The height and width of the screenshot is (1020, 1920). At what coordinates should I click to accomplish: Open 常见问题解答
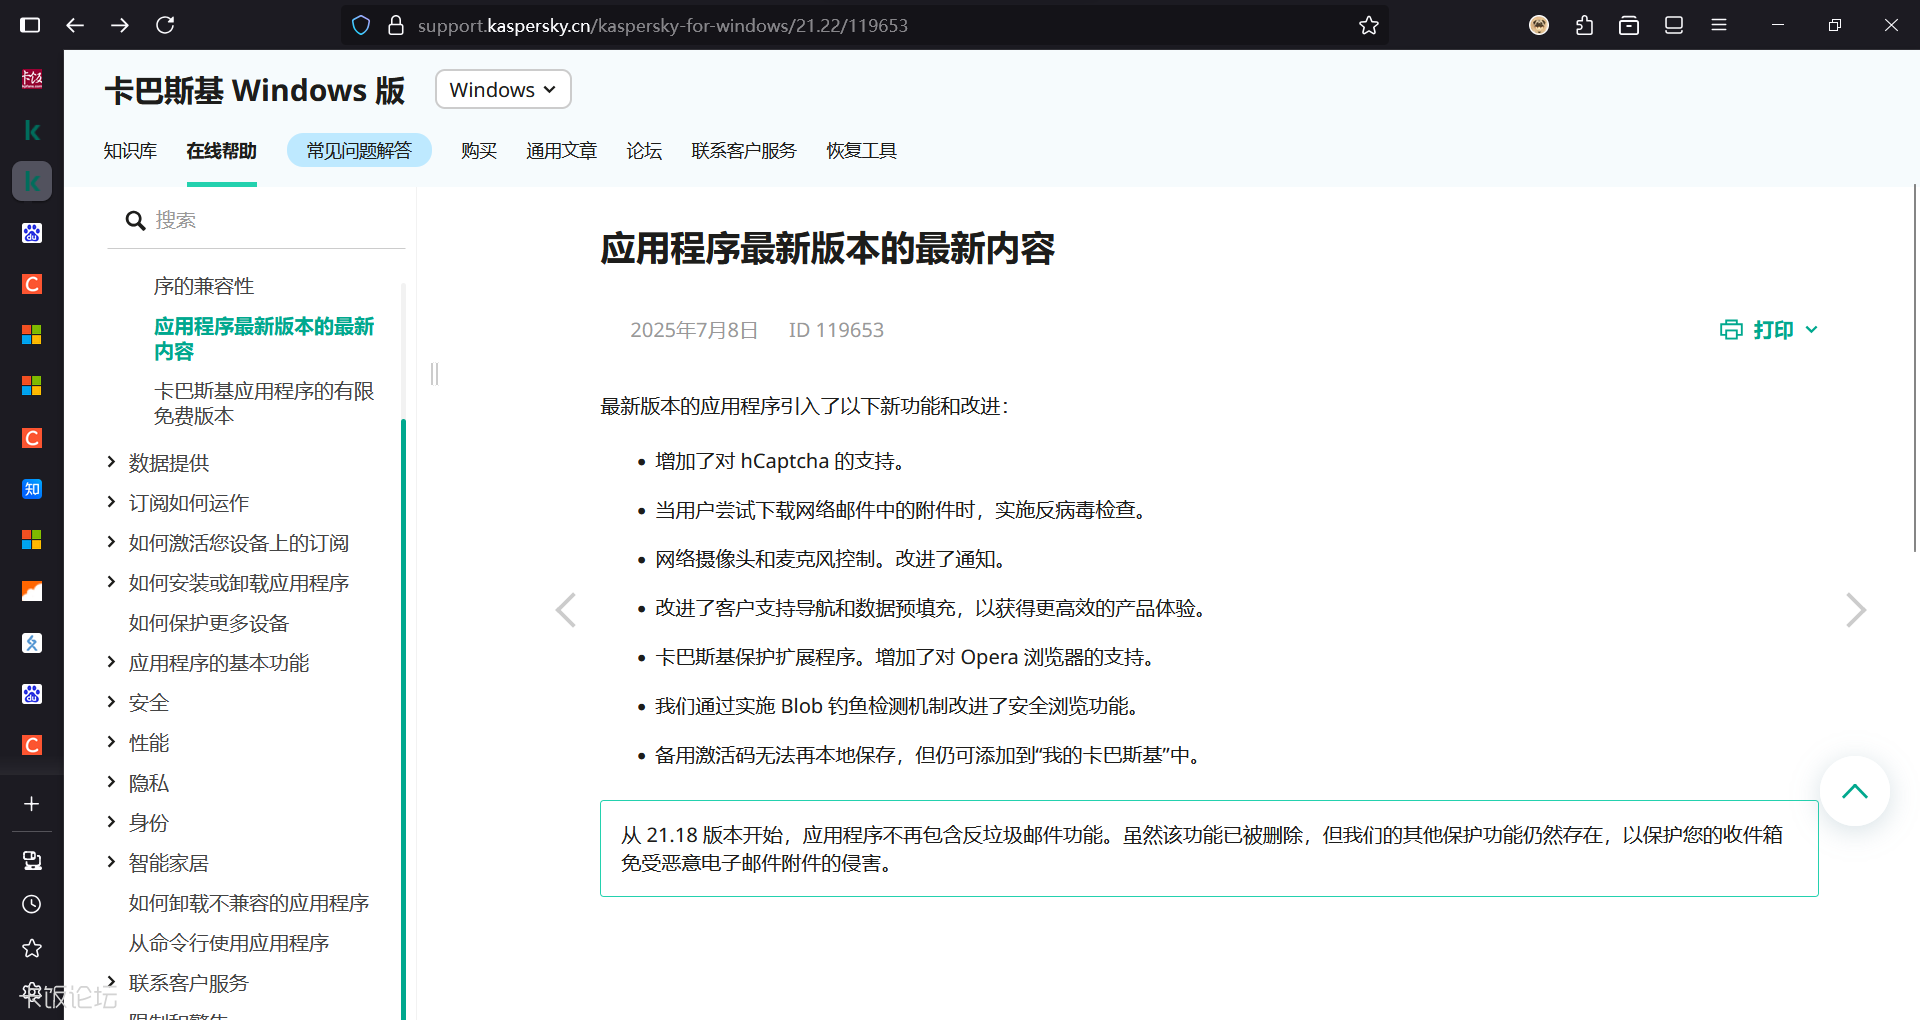pyautogui.click(x=359, y=151)
